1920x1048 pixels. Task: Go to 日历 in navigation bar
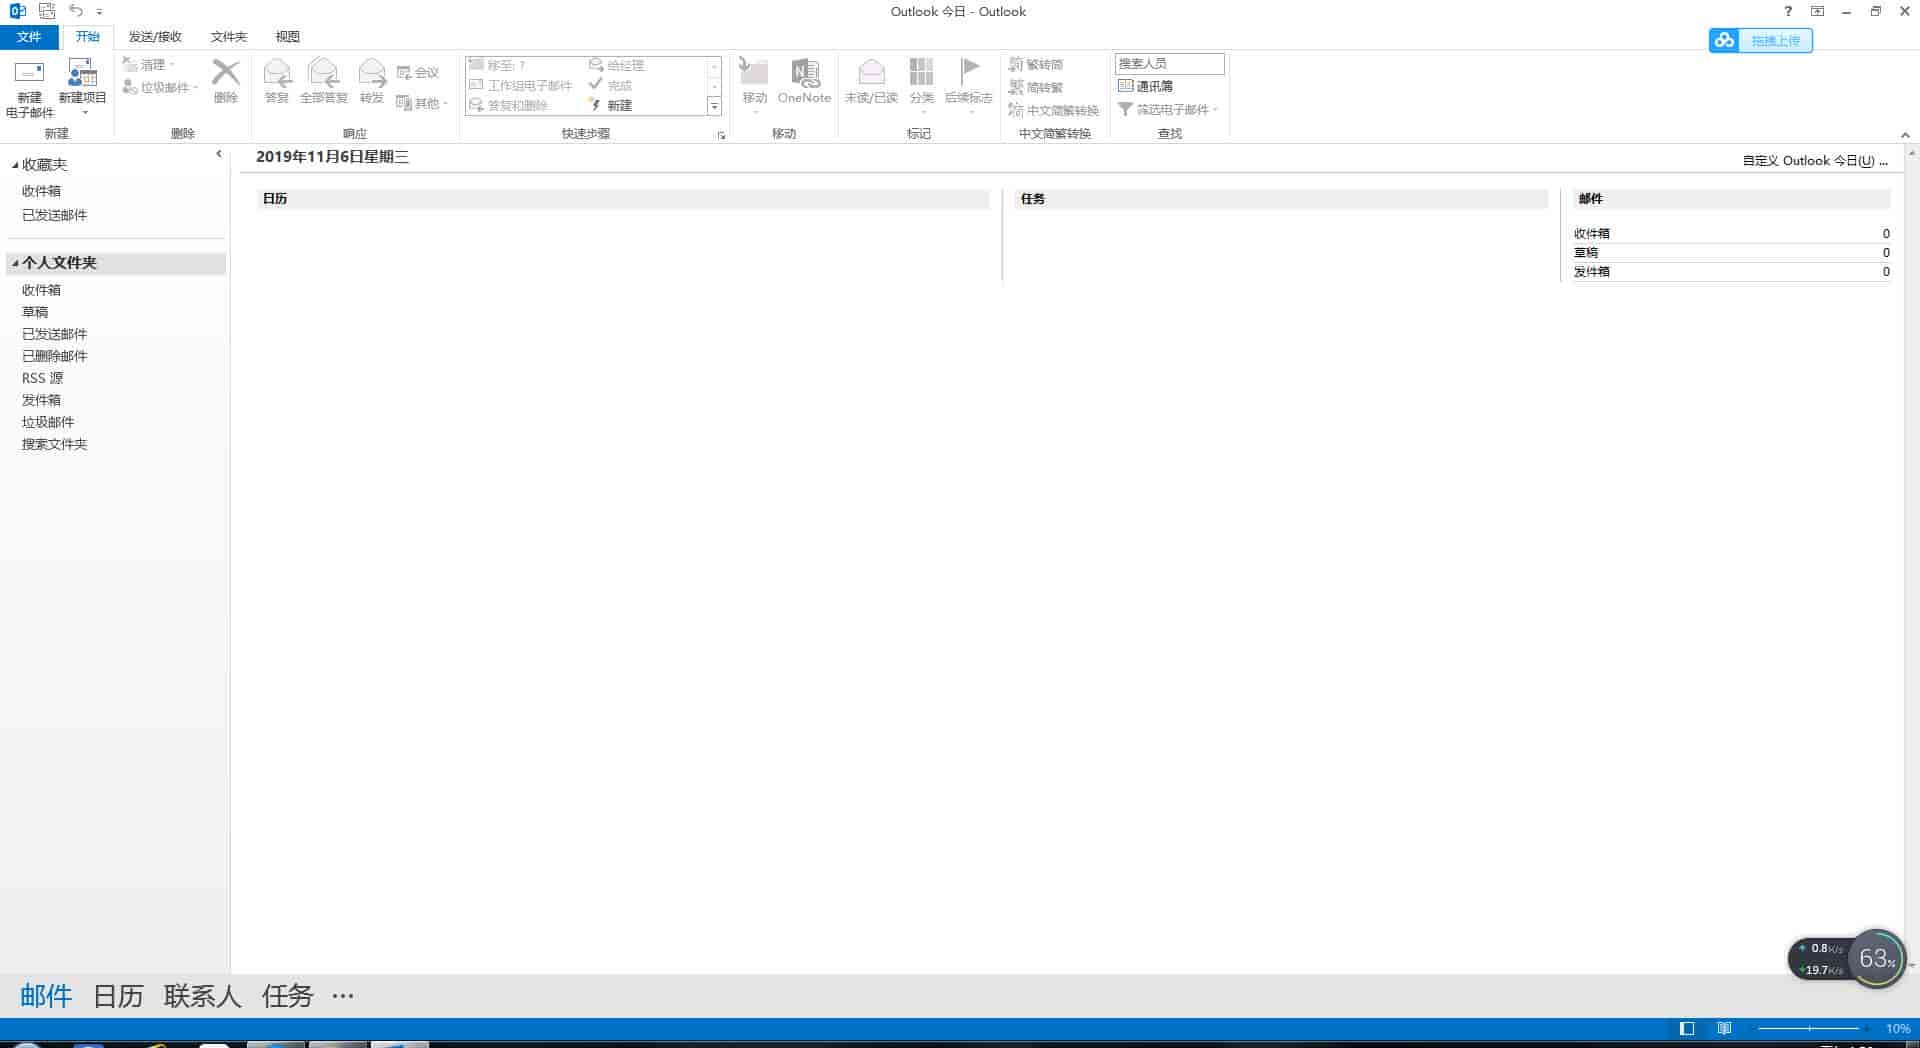tap(118, 996)
